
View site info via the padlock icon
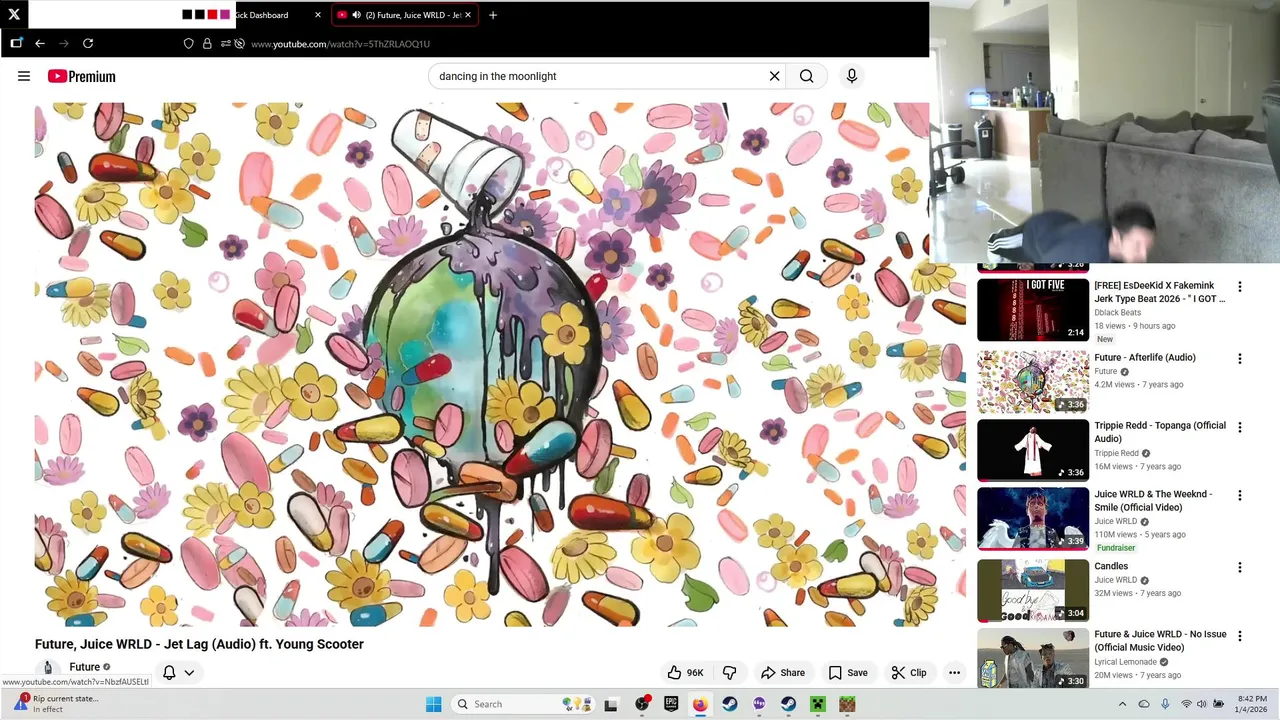pos(207,43)
